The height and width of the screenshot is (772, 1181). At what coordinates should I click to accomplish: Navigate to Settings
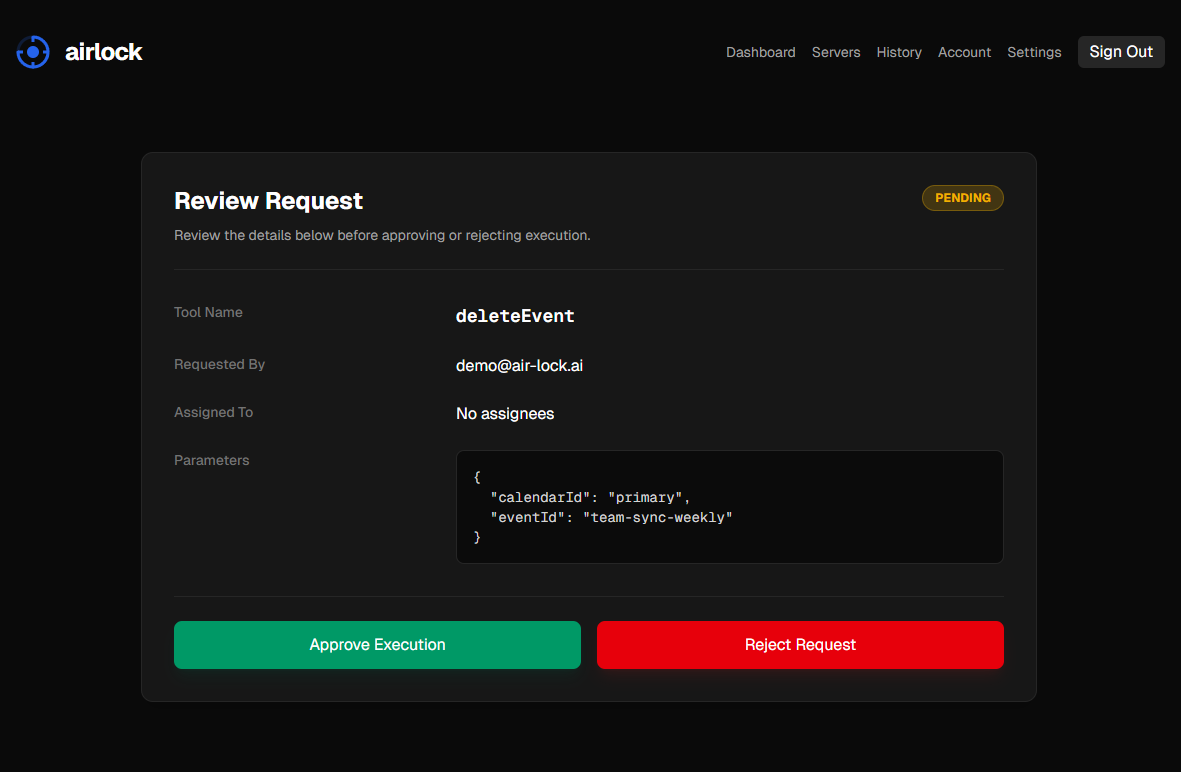tap(1033, 52)
